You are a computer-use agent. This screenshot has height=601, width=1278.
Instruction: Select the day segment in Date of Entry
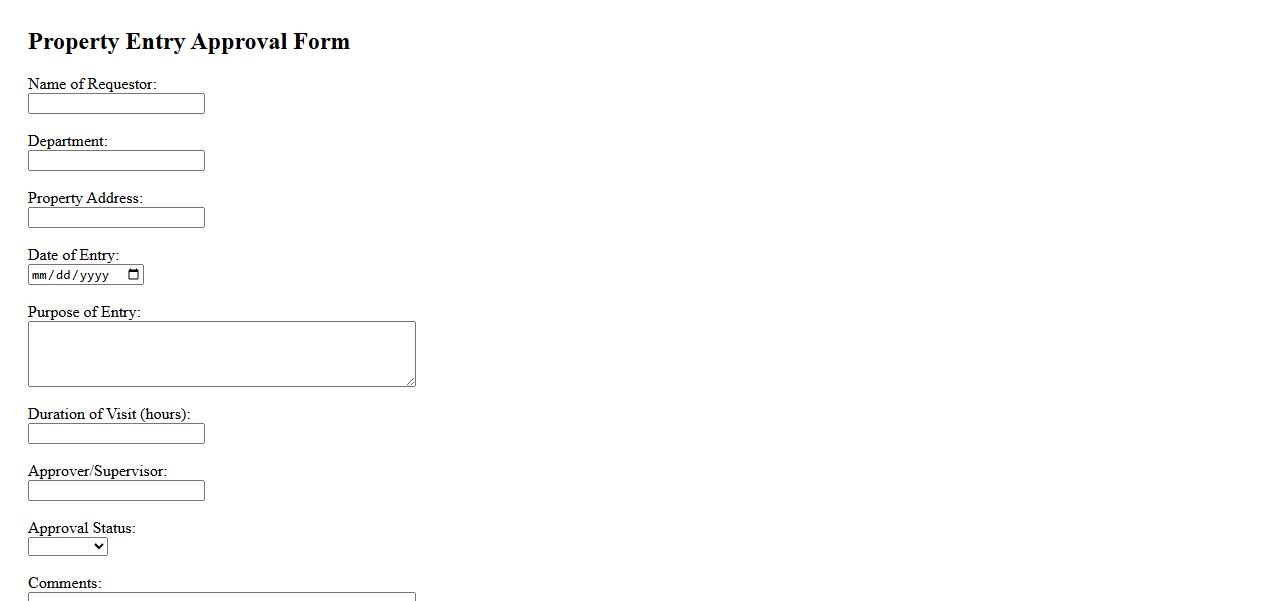63,275
